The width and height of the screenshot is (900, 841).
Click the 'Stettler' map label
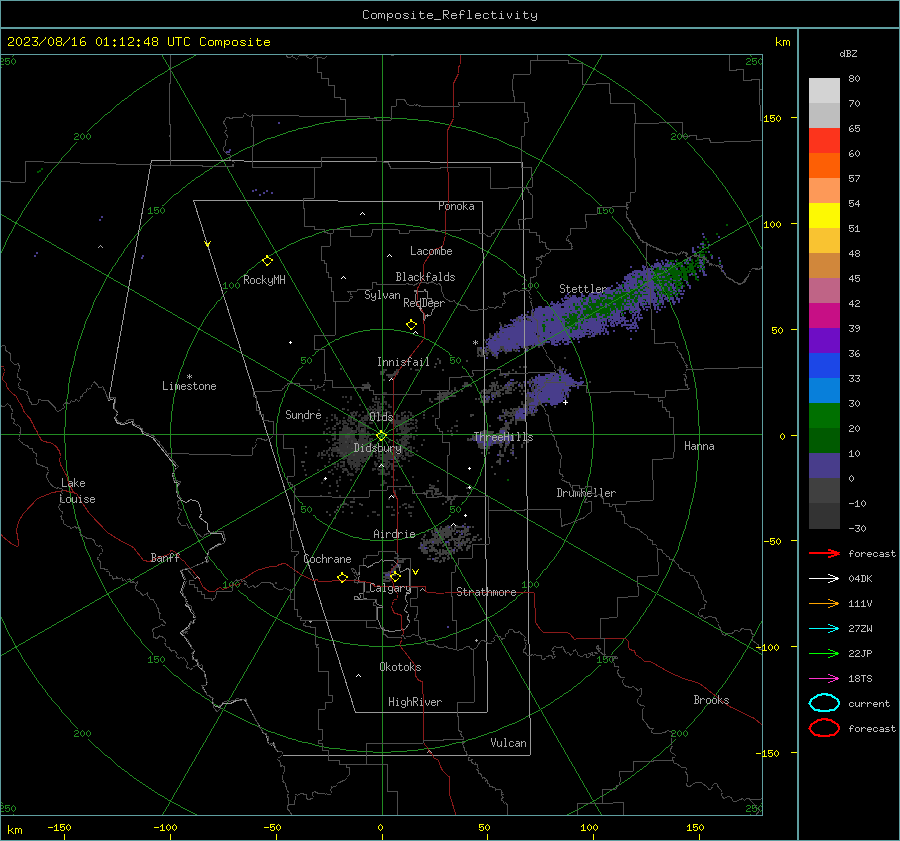click(x=583, y=289)
